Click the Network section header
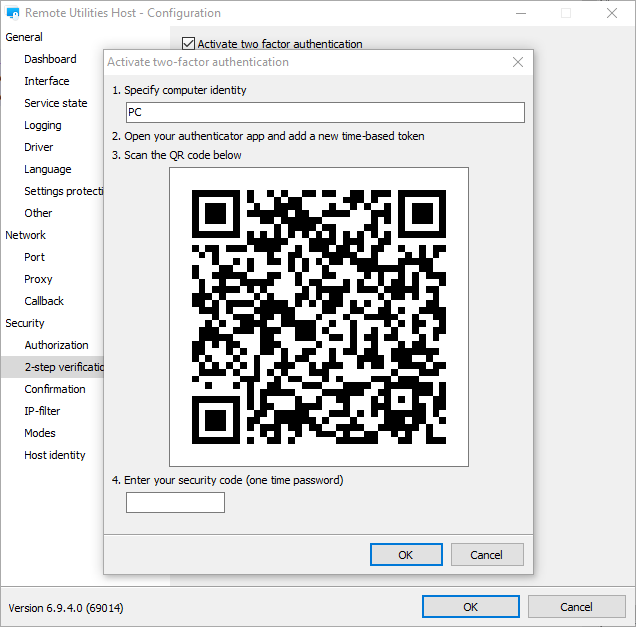The height and width of the screenshot is (627, 636). [x=26, y=235]
